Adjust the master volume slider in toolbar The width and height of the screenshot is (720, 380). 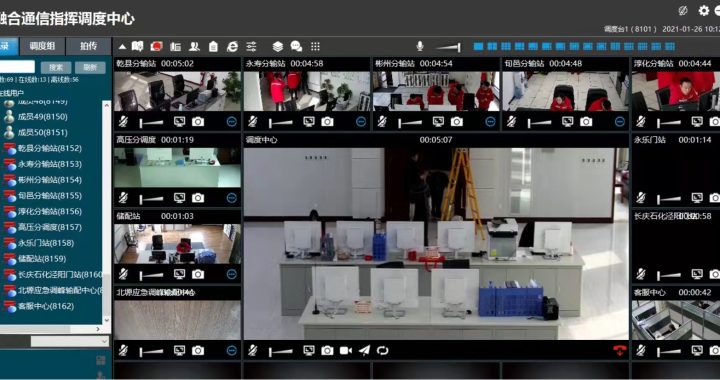tap(448, 47)
